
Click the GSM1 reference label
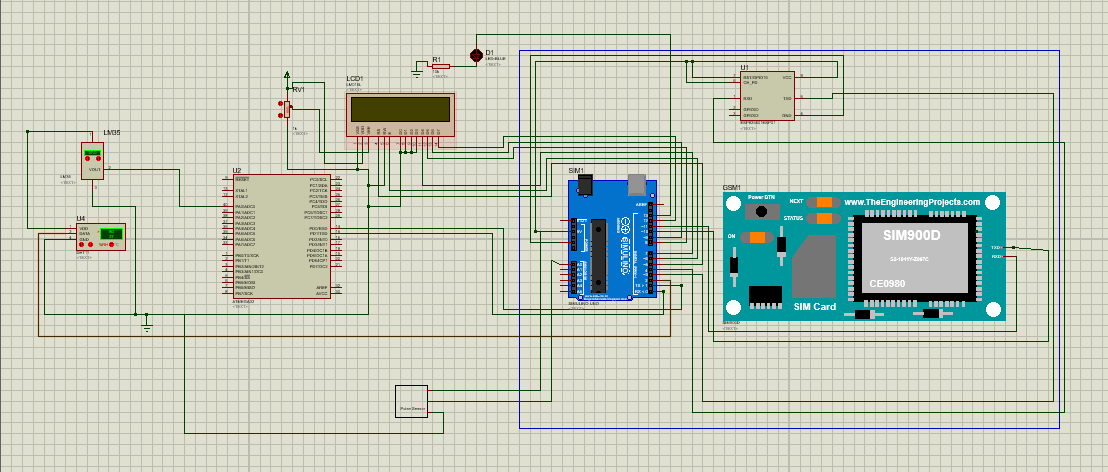tap(731, 188)
